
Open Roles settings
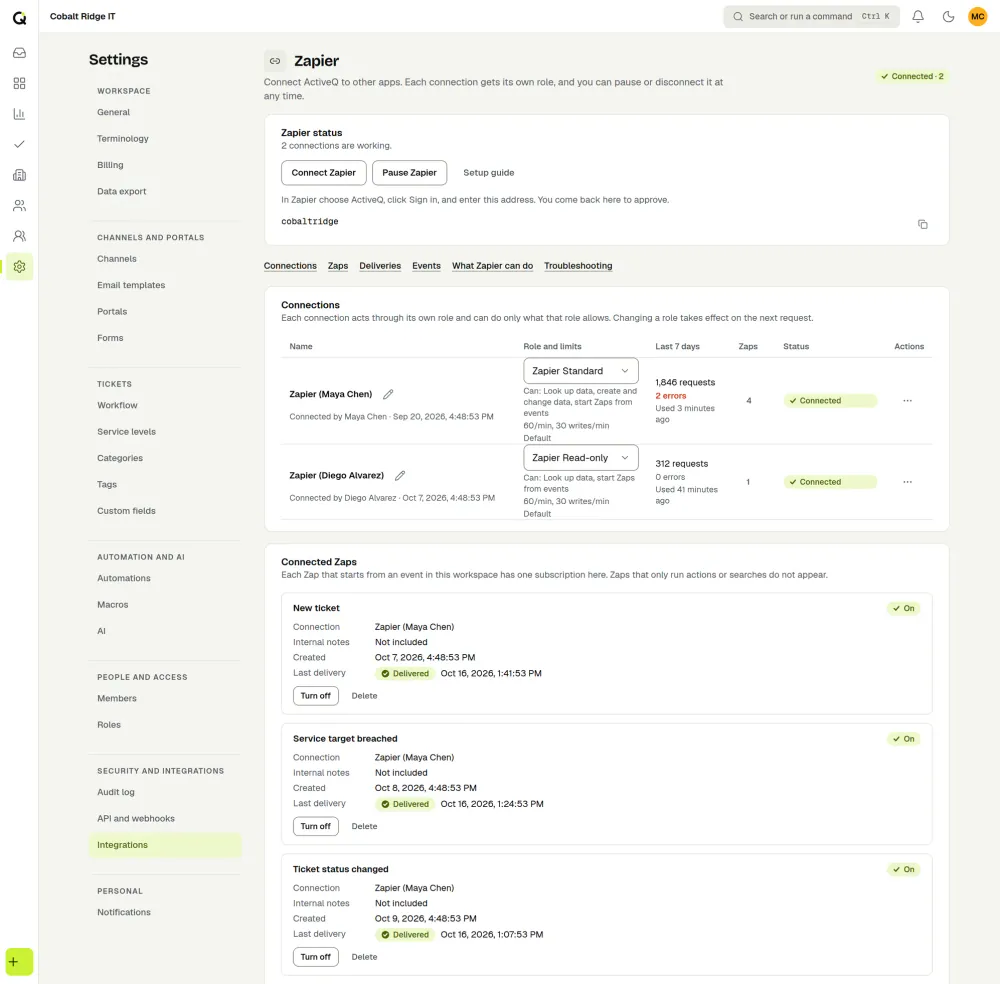click(165, 725)
